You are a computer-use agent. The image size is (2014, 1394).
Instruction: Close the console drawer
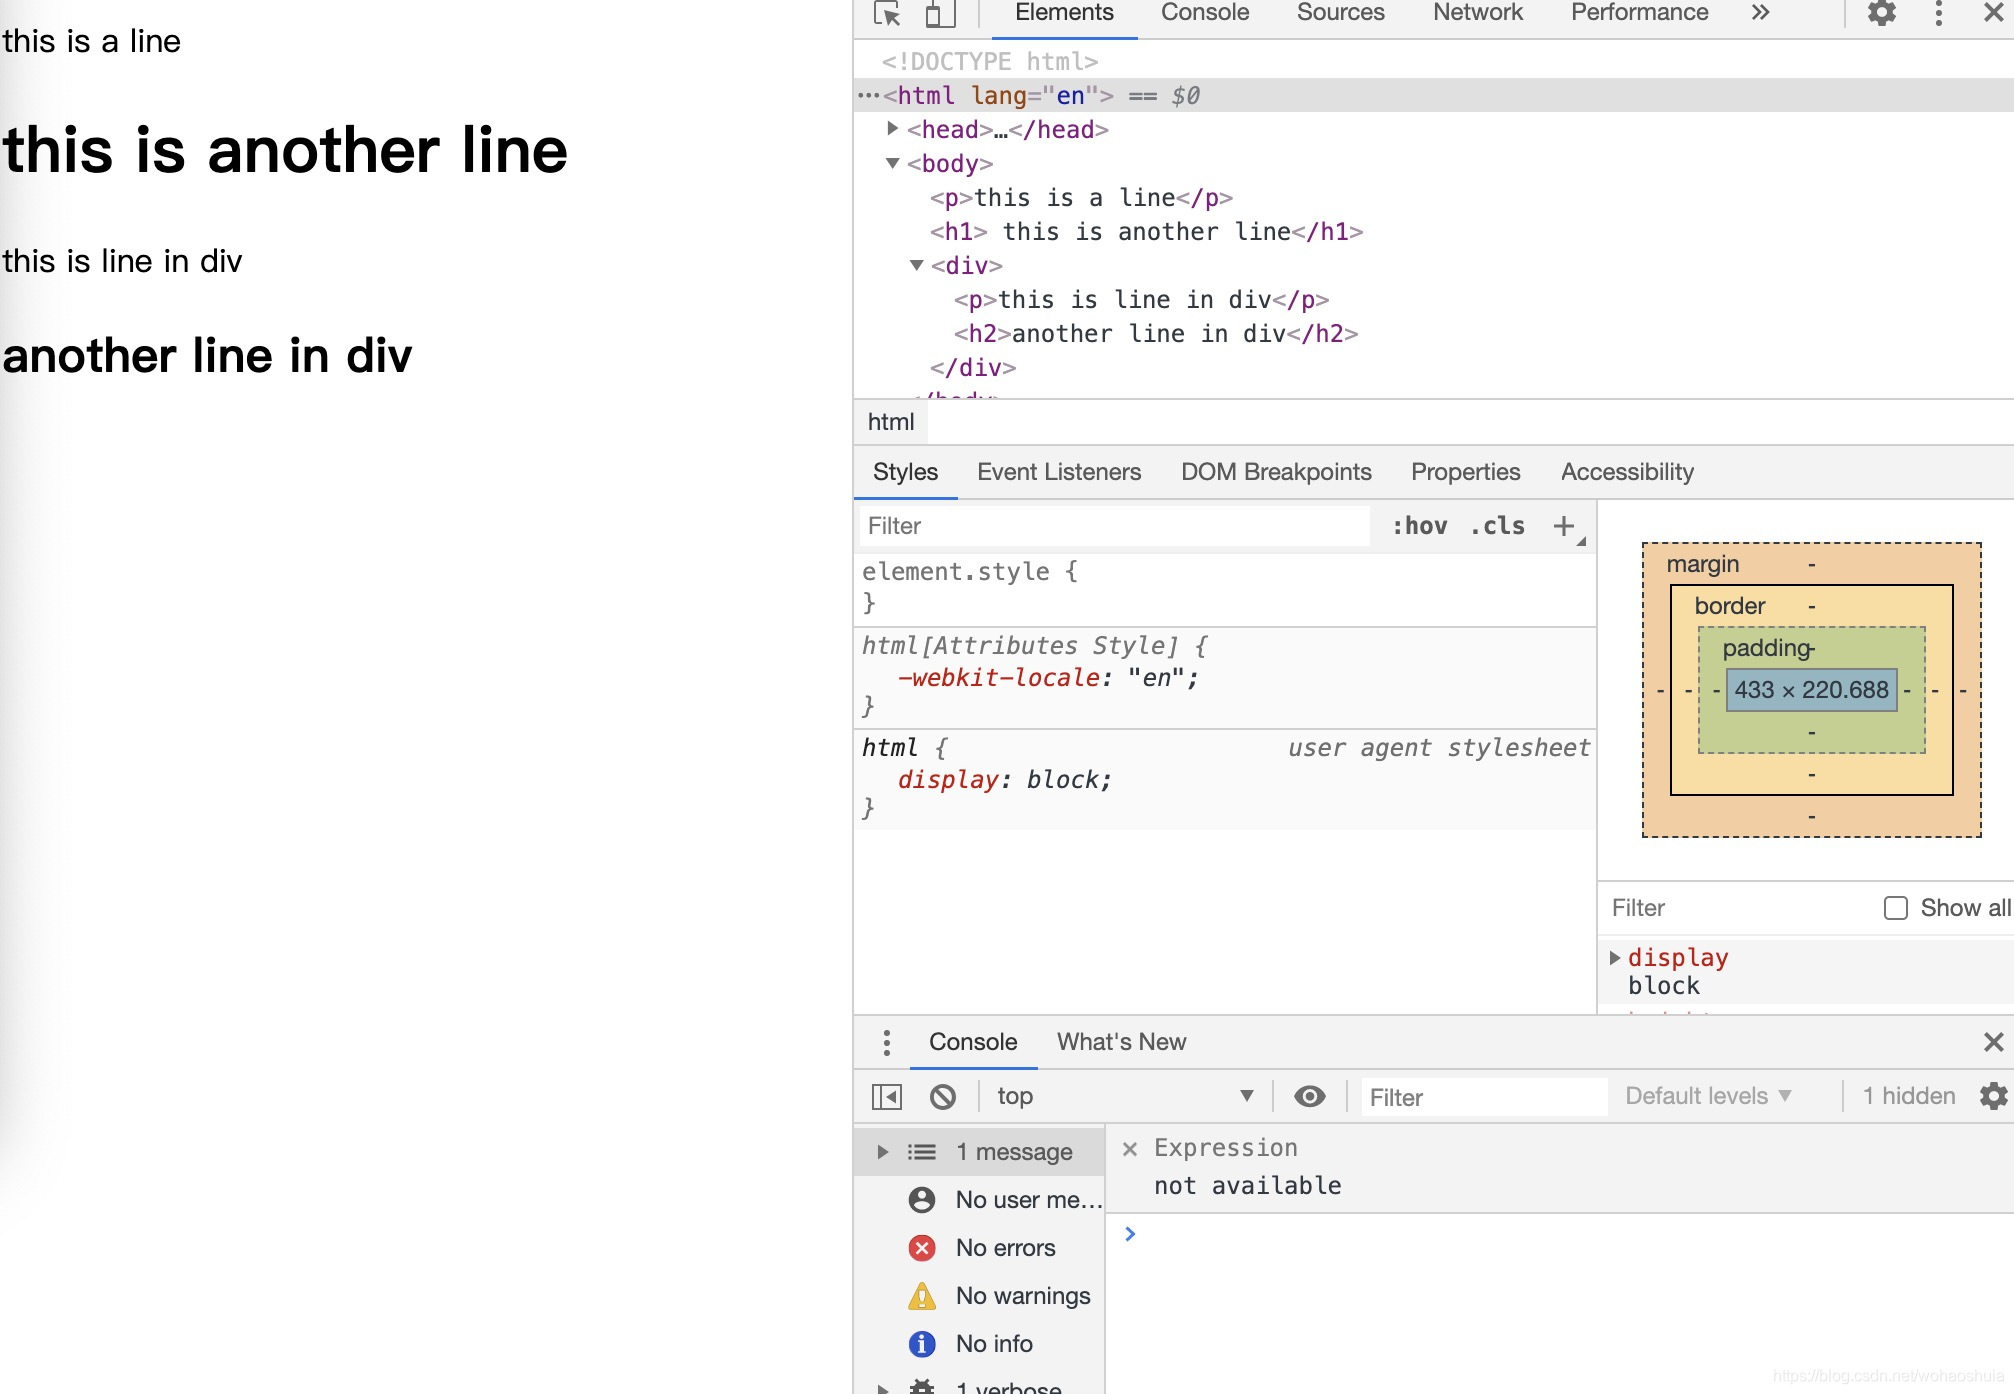(x=1993, y=1042)
